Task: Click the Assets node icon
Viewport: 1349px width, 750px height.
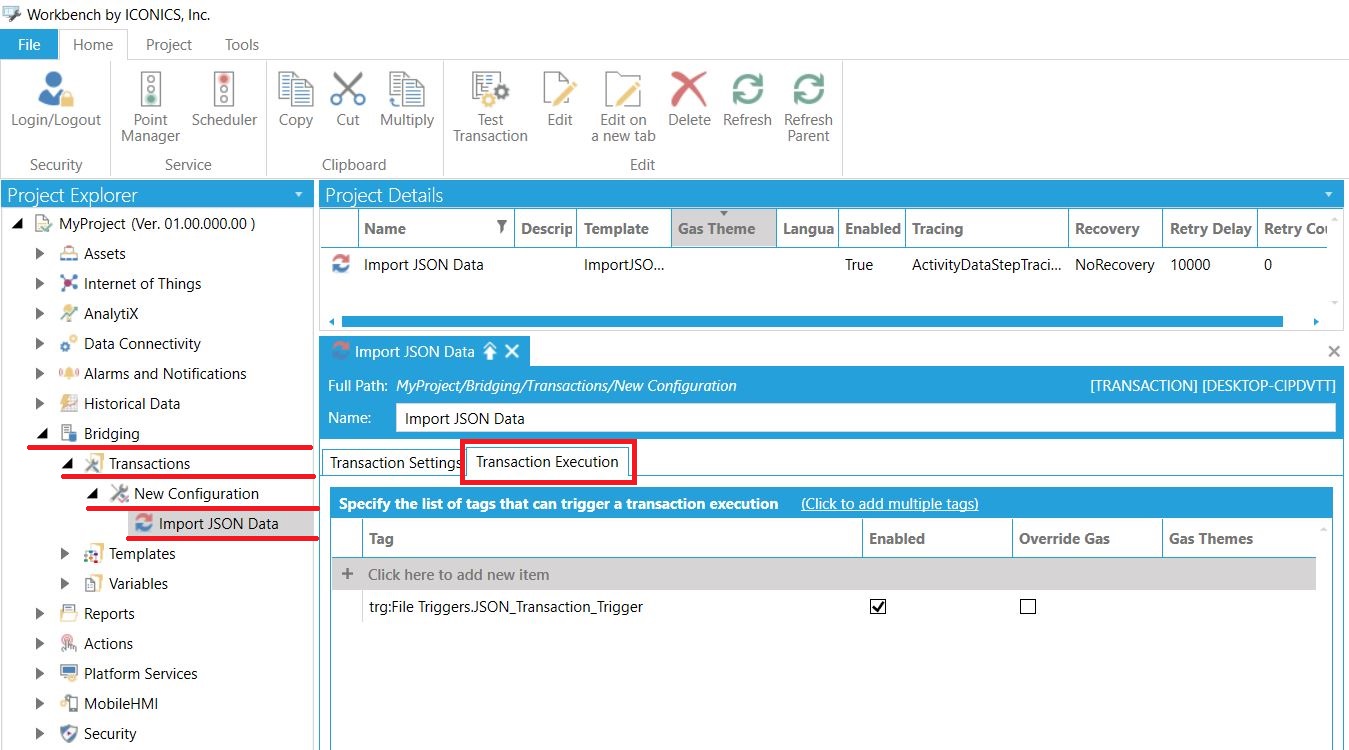Action: click(x=69, y=254)
